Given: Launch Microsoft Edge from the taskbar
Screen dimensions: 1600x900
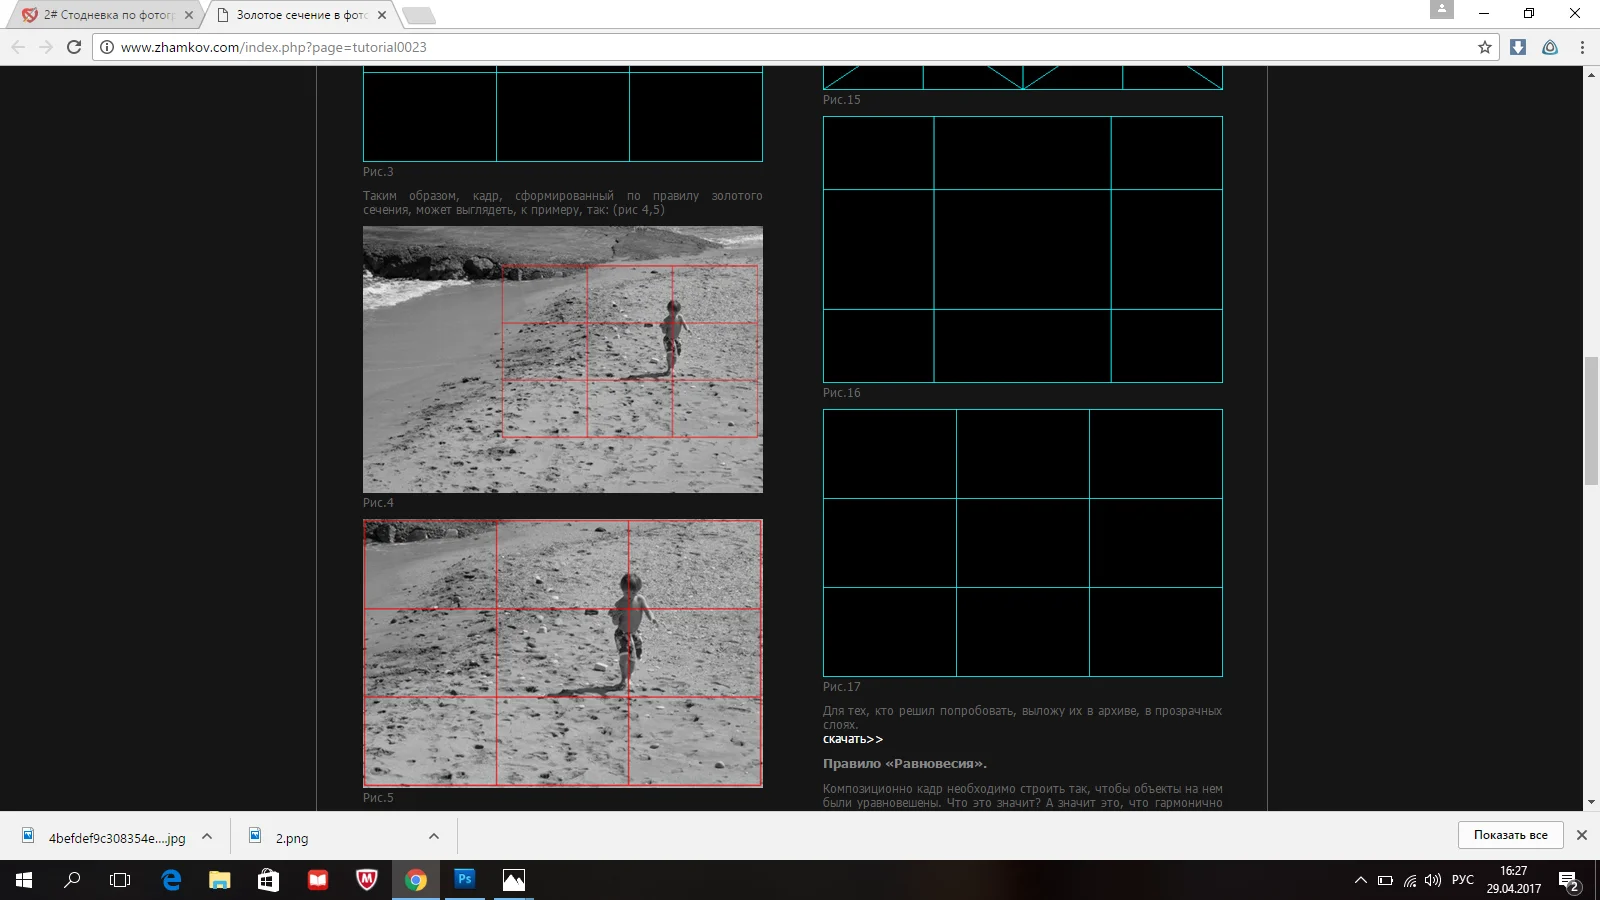Looking at the screenshot, I should coord(171,880).
